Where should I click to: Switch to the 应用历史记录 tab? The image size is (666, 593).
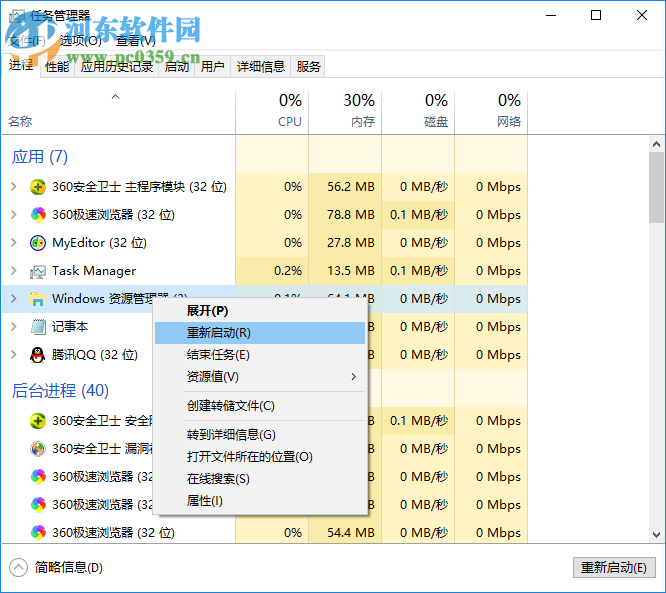point(117,67)
